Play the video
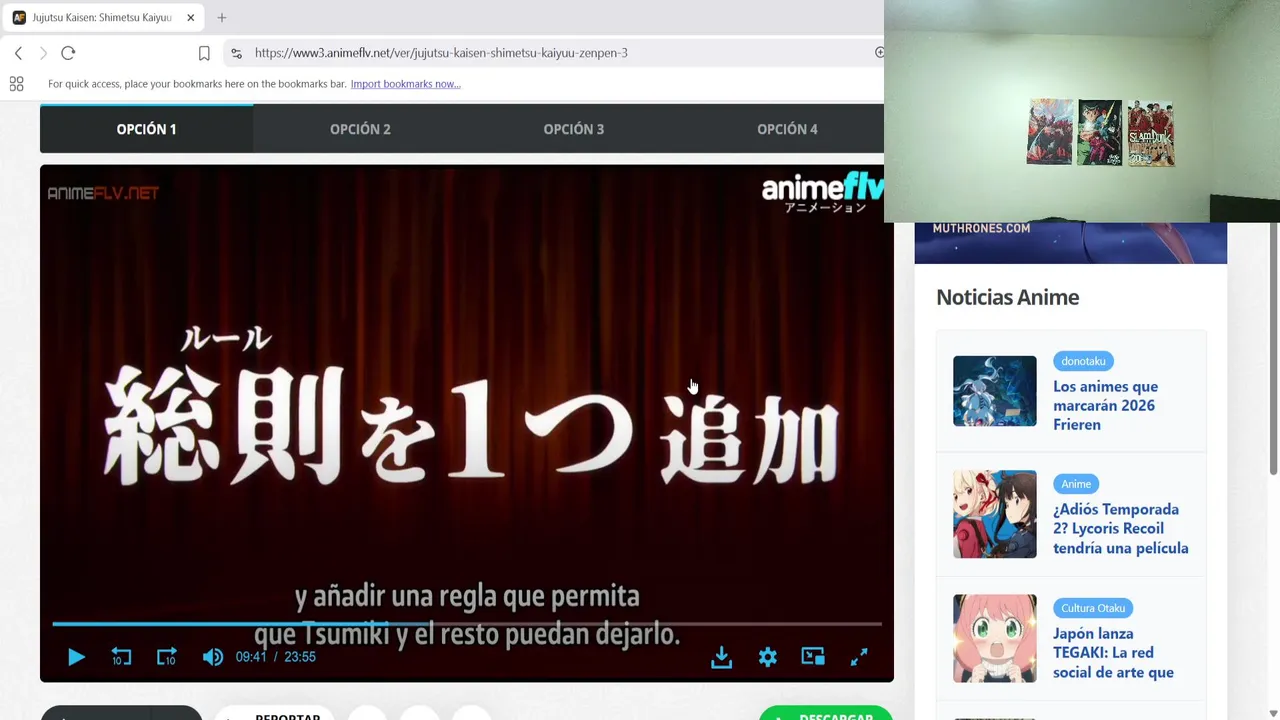The image size is (1280, 720). pyautogui.click(x=76, y=657)
